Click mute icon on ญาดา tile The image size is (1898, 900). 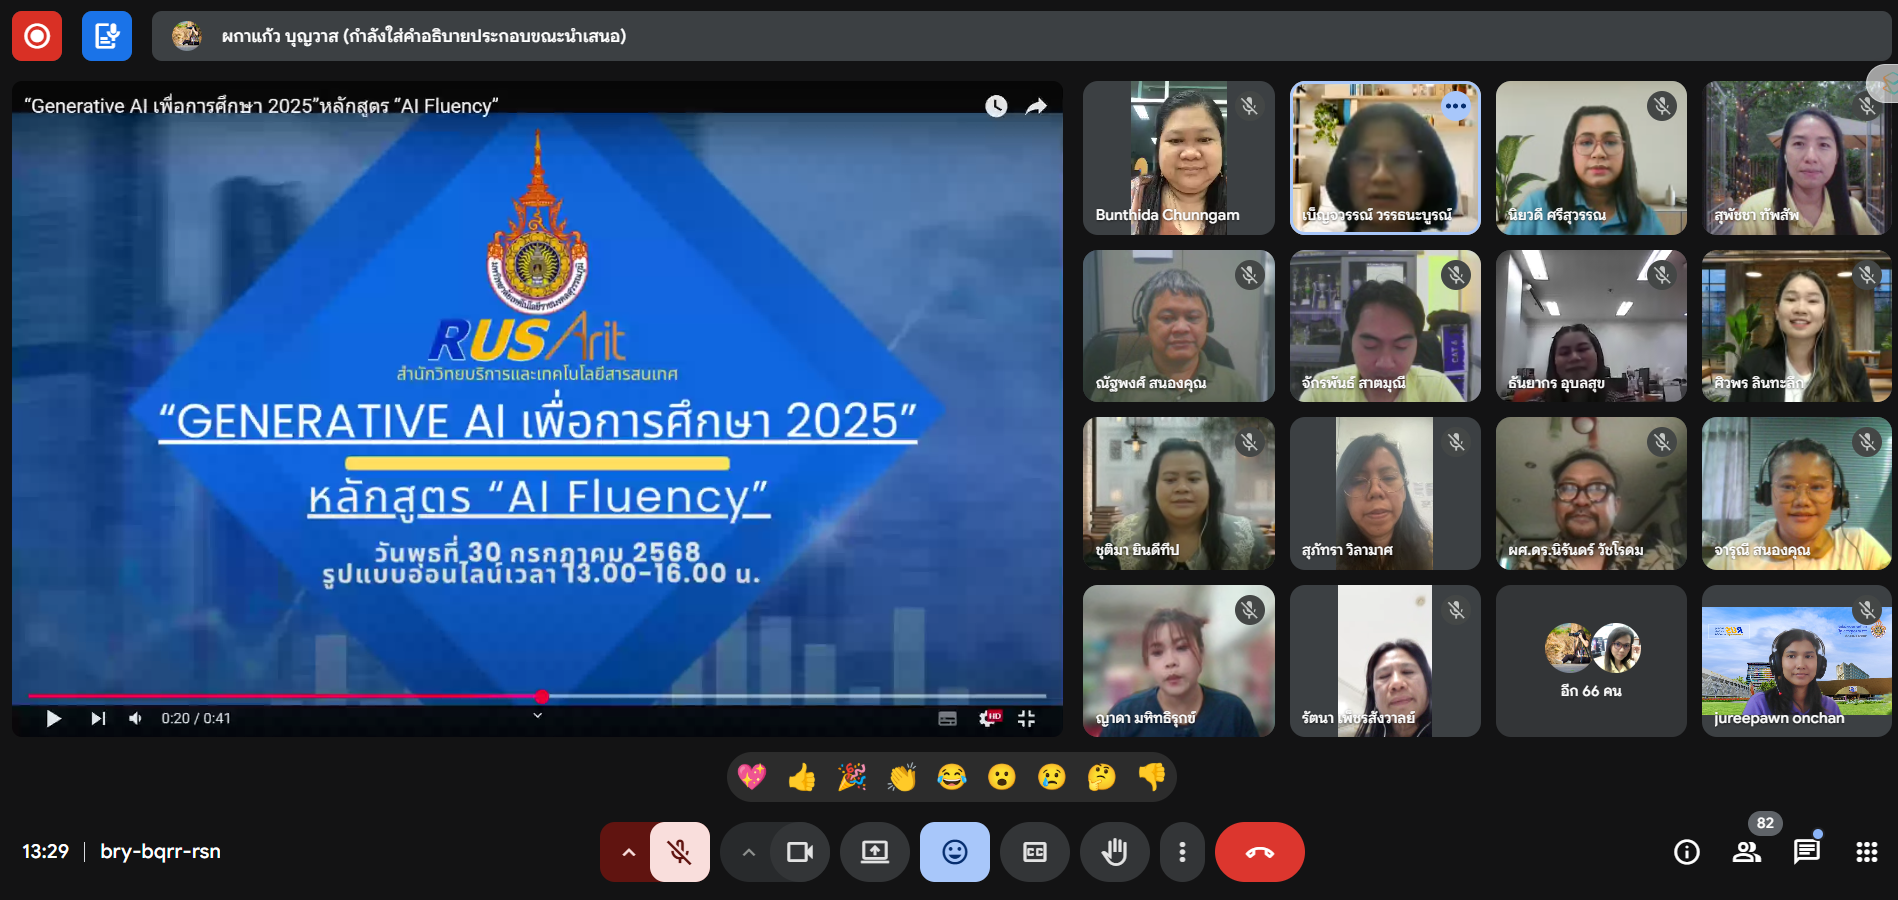pyautogui.click(x=1249, y=609)
